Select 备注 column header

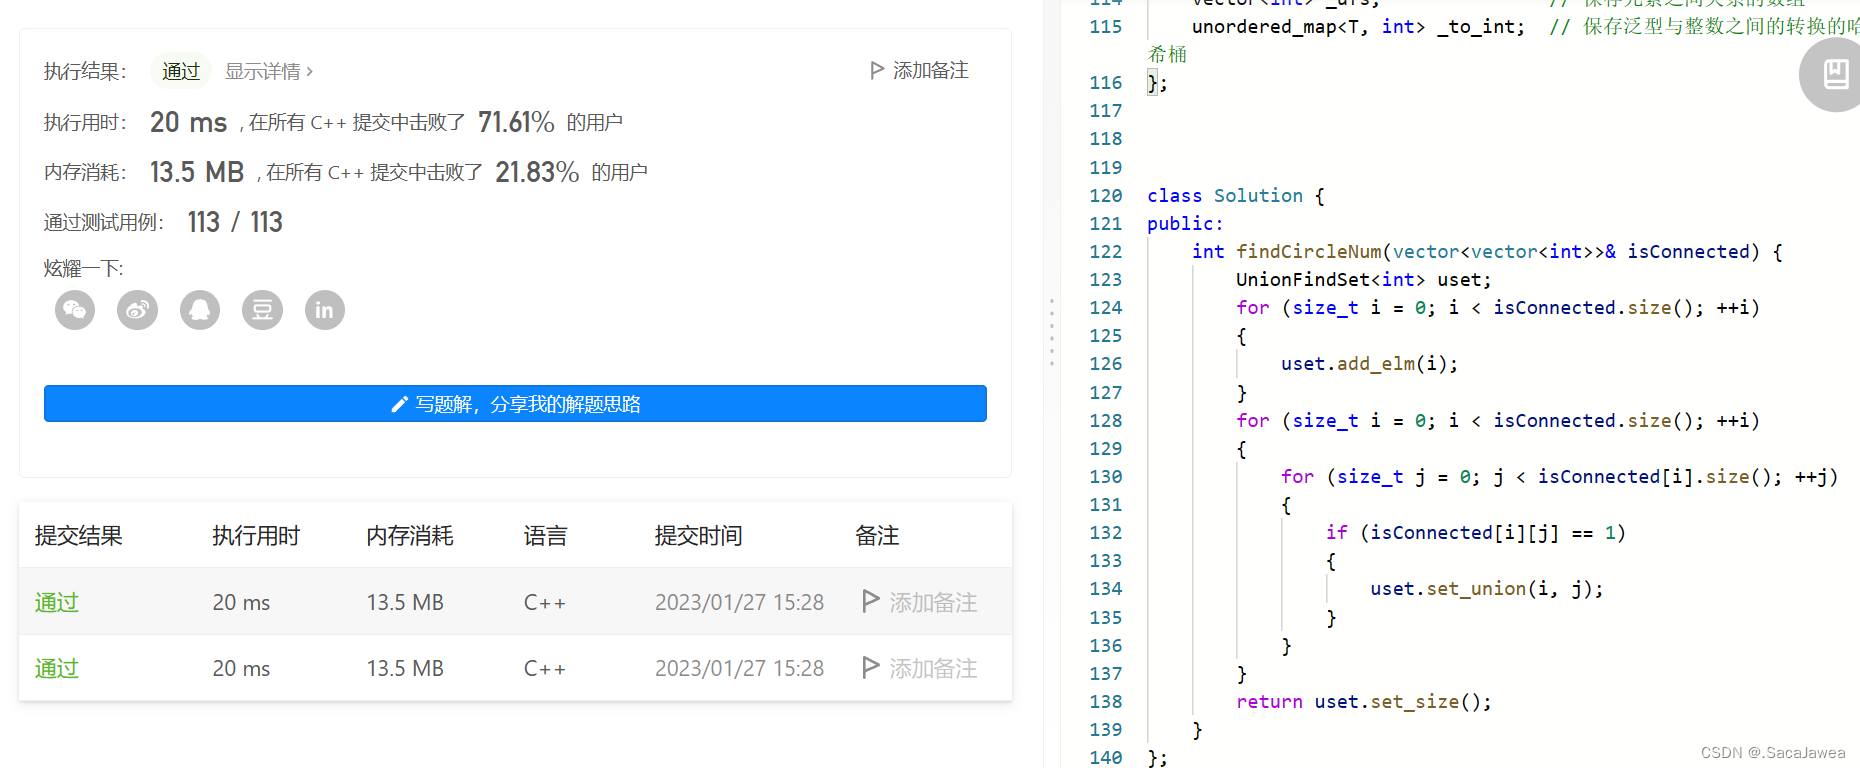(x=877, y=536)
